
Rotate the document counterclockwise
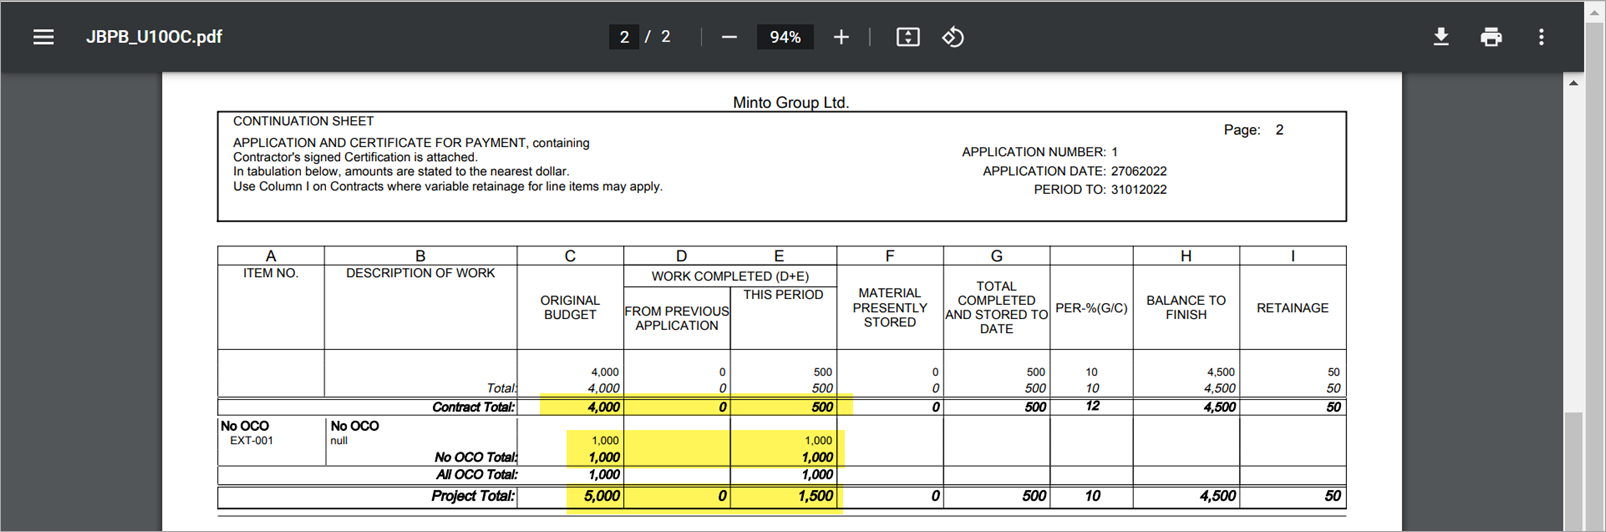tap(953, 37)
